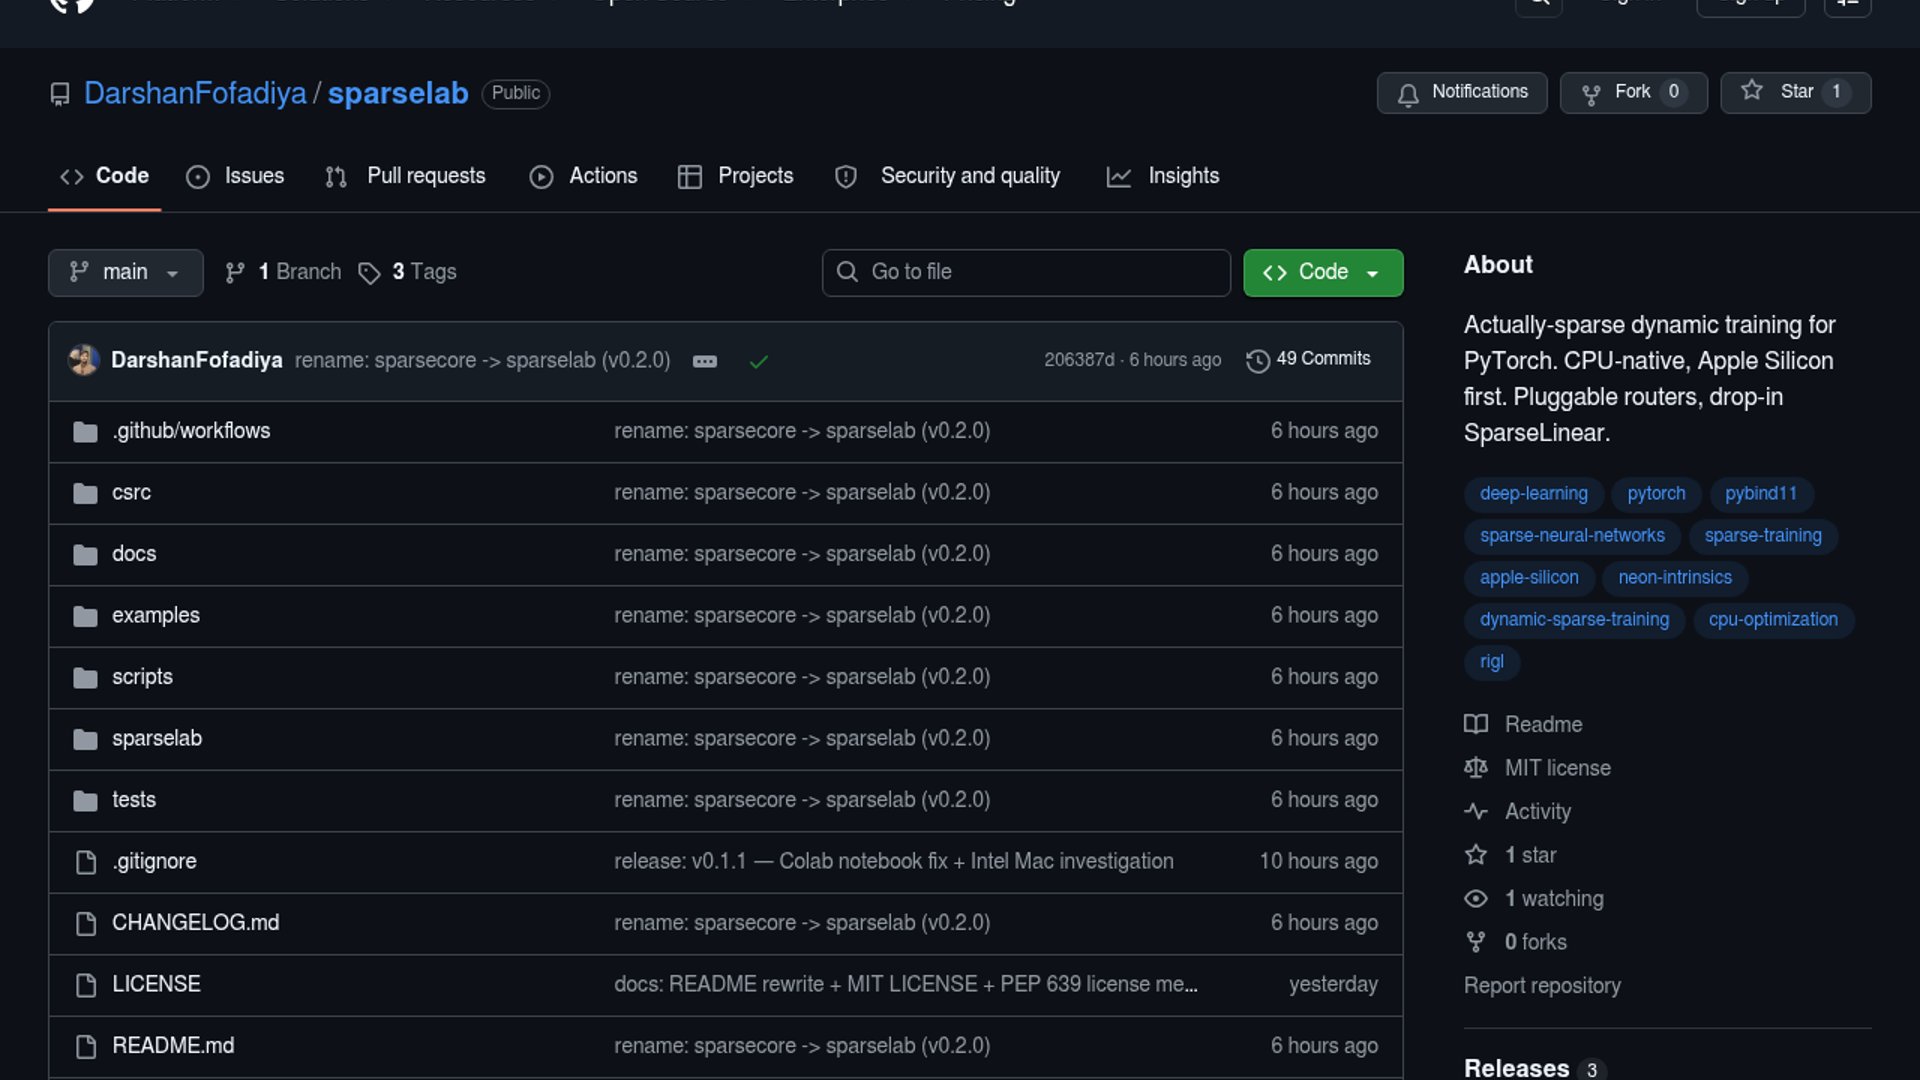The height and width of the screenshot is (1080, 1920).
Task: Select the pytorch topic tag
Action: coord(1655,493)
